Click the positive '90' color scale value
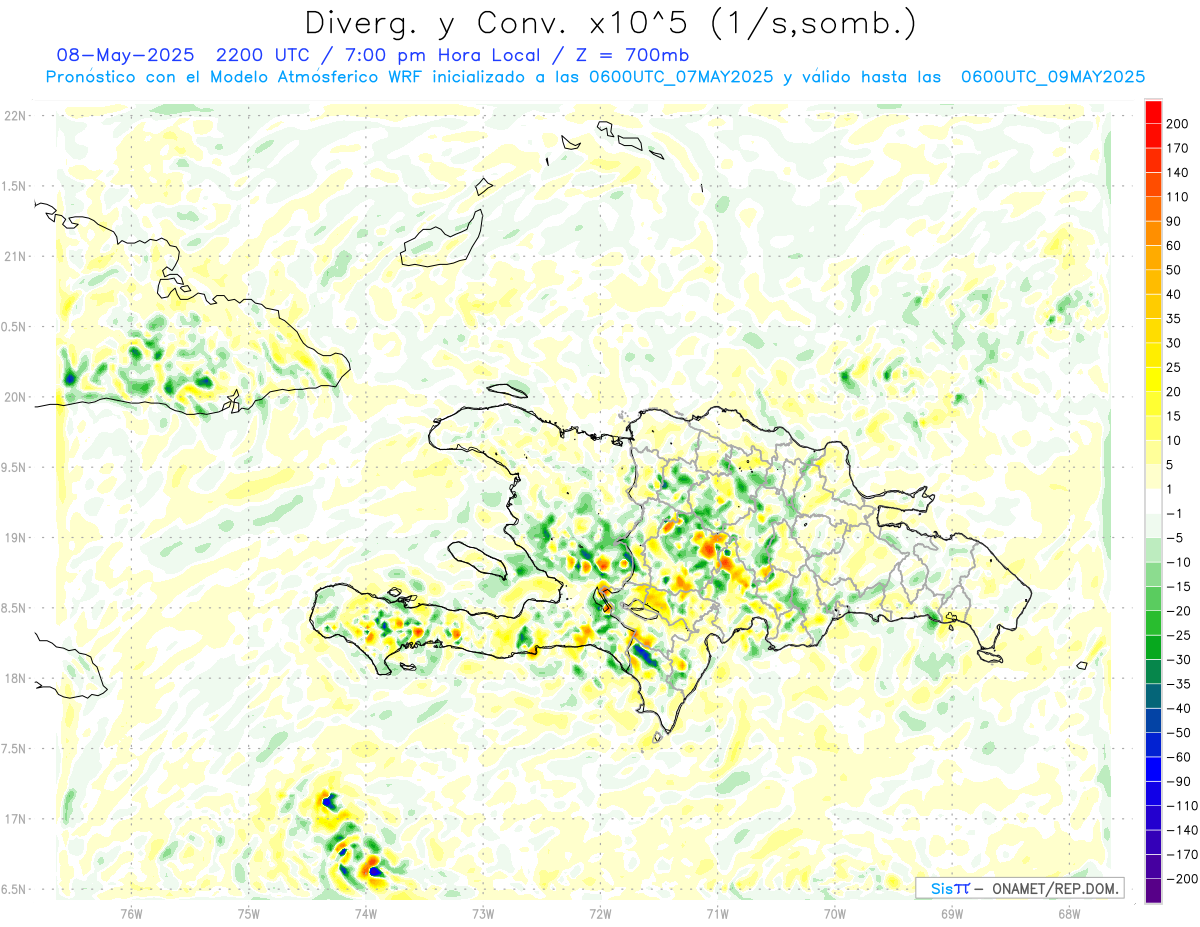Screen dimensions: 1200x927 coord(1174,221)
